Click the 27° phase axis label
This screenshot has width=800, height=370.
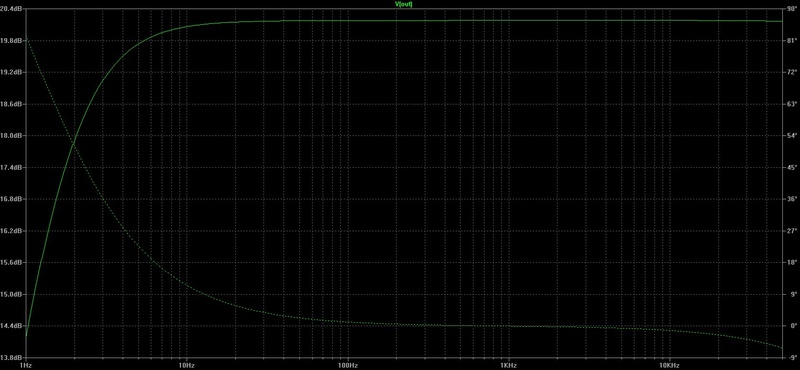[x=792, y=231]
